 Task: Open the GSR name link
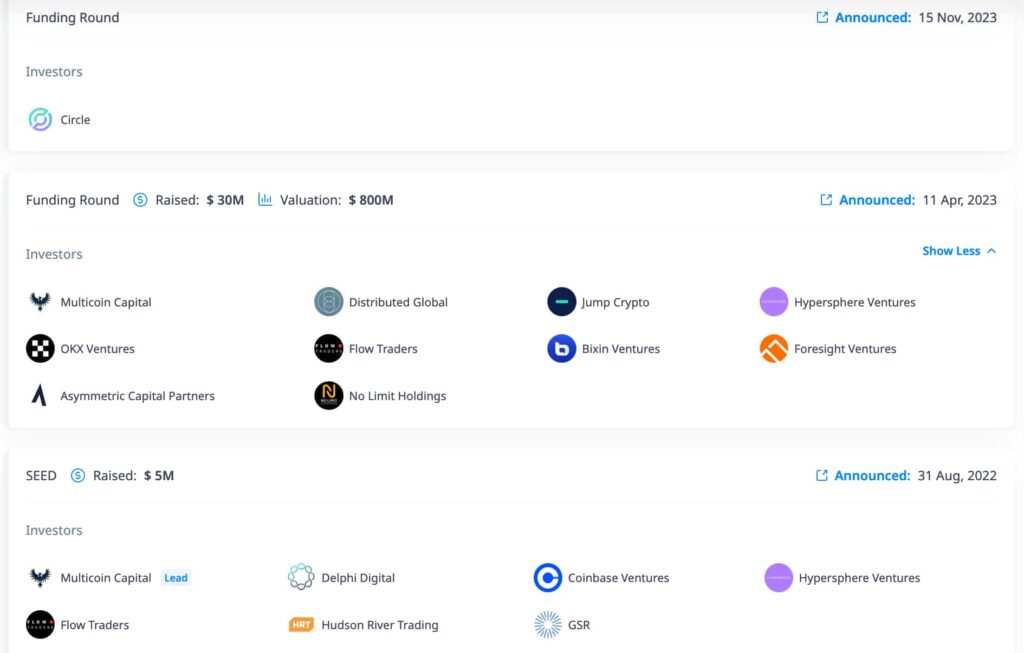579,625
